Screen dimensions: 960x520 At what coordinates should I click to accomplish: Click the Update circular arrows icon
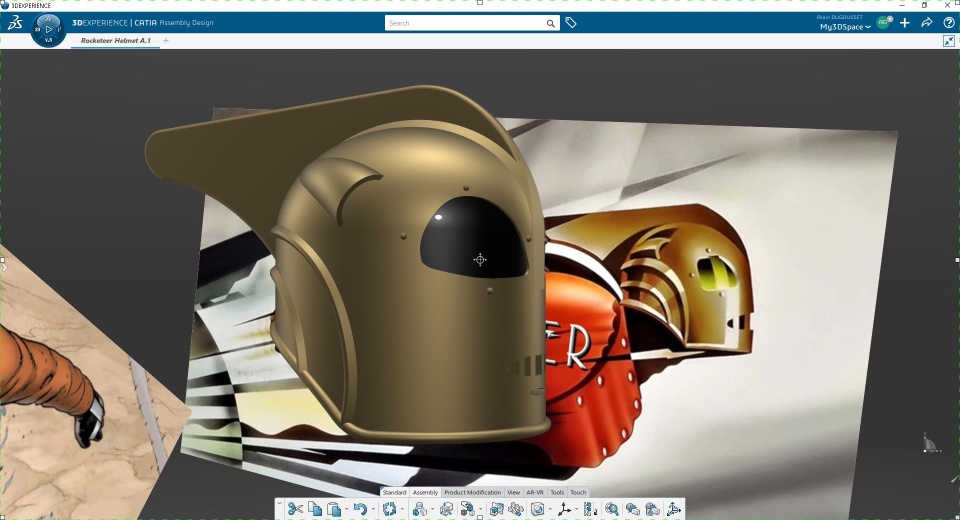[389, 509]
